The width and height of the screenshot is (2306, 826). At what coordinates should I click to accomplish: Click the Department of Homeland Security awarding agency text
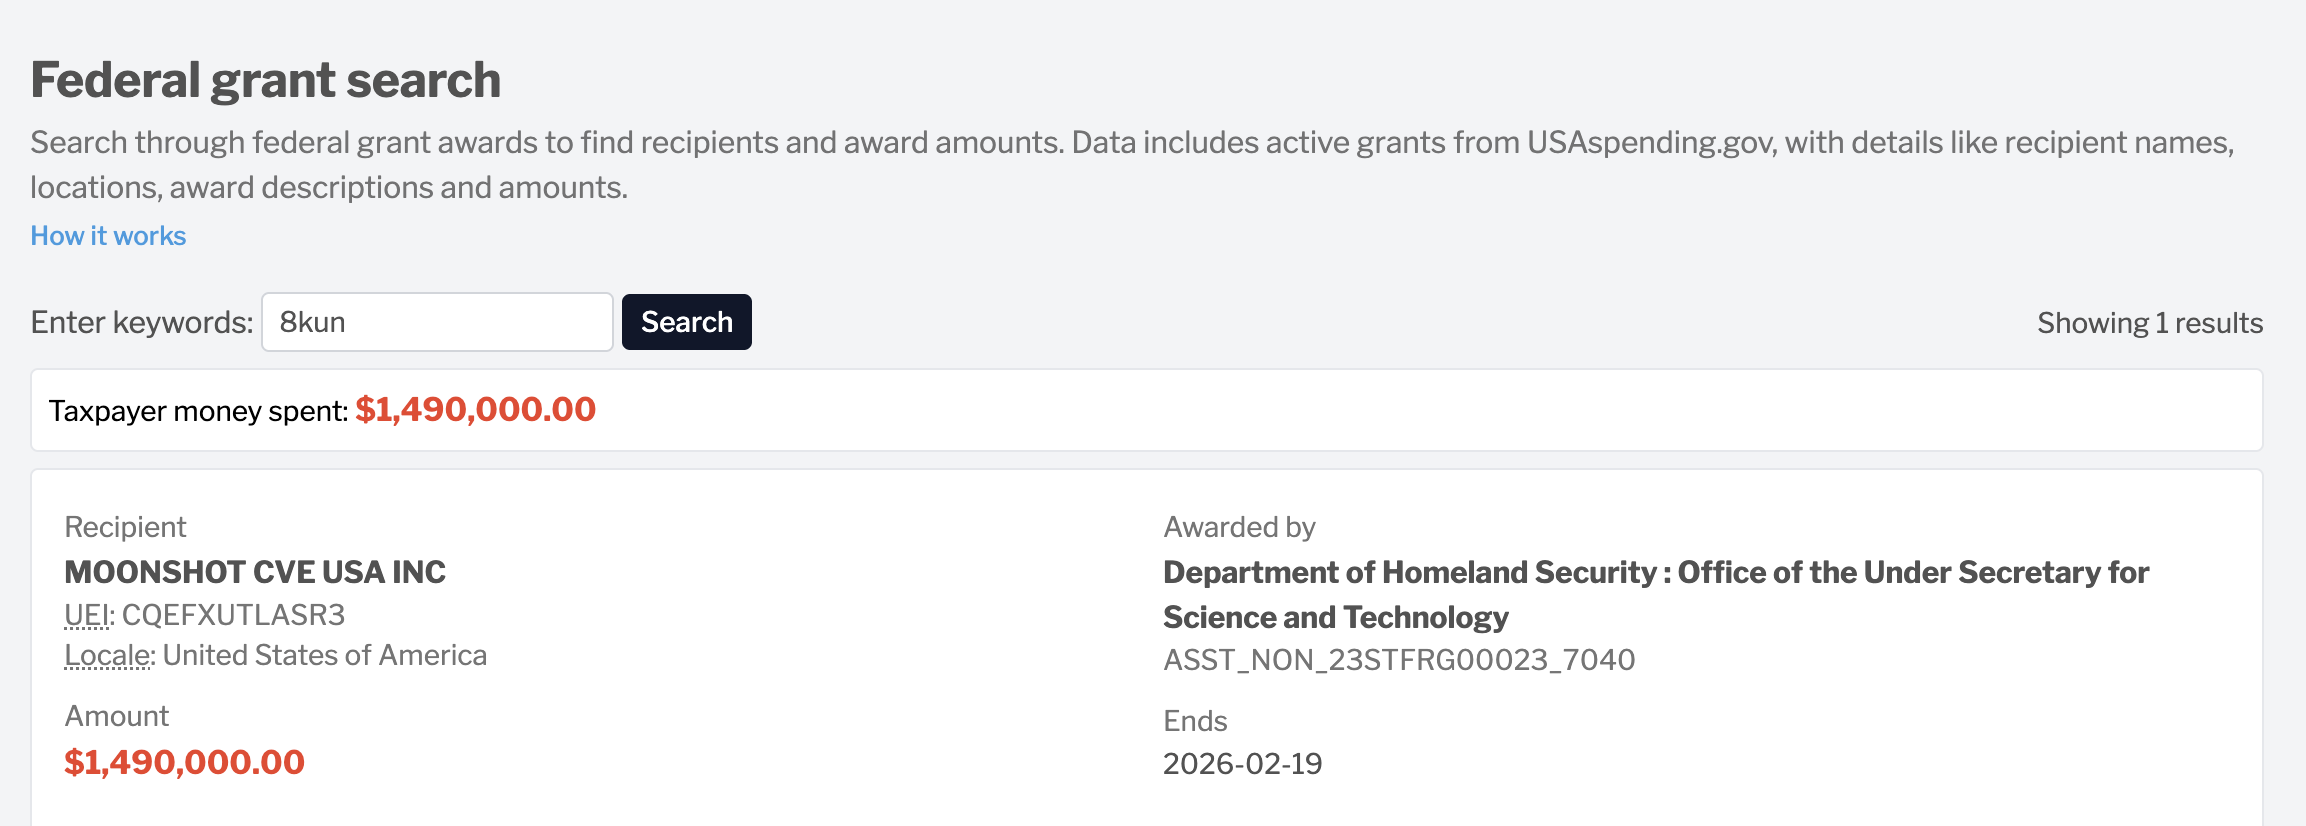(x=1656, y=594)
